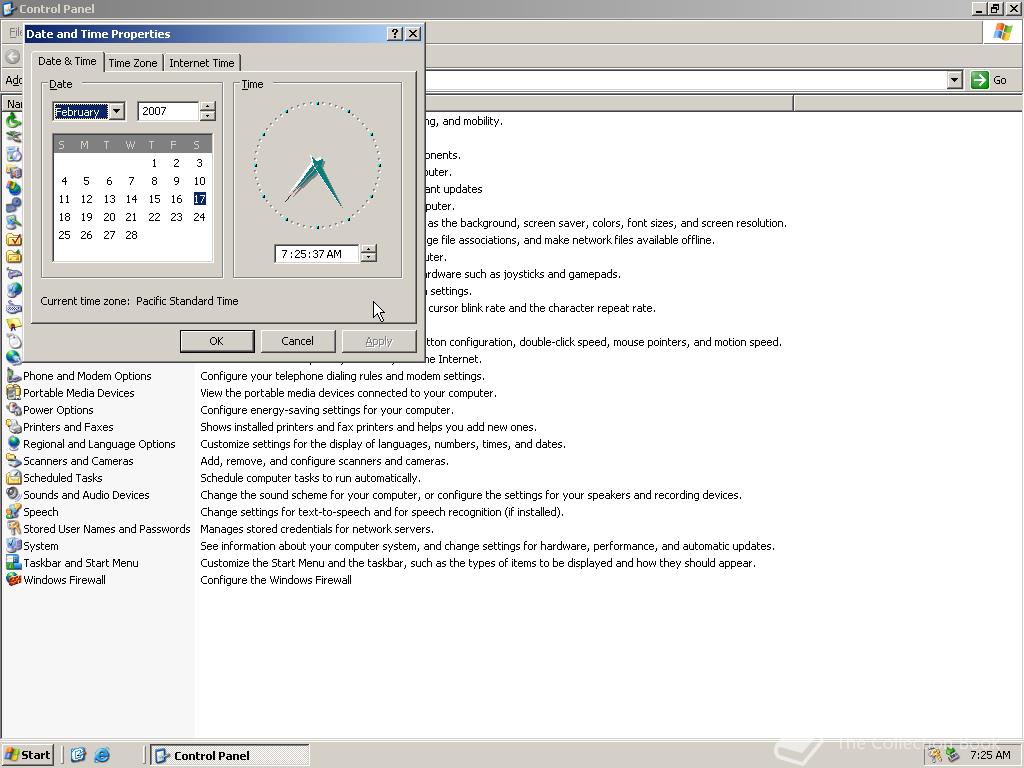The width and height of the screenshot is (1024, 768).
Task: Select highlighted day 17 in calendar
Action: pos(199,199)
